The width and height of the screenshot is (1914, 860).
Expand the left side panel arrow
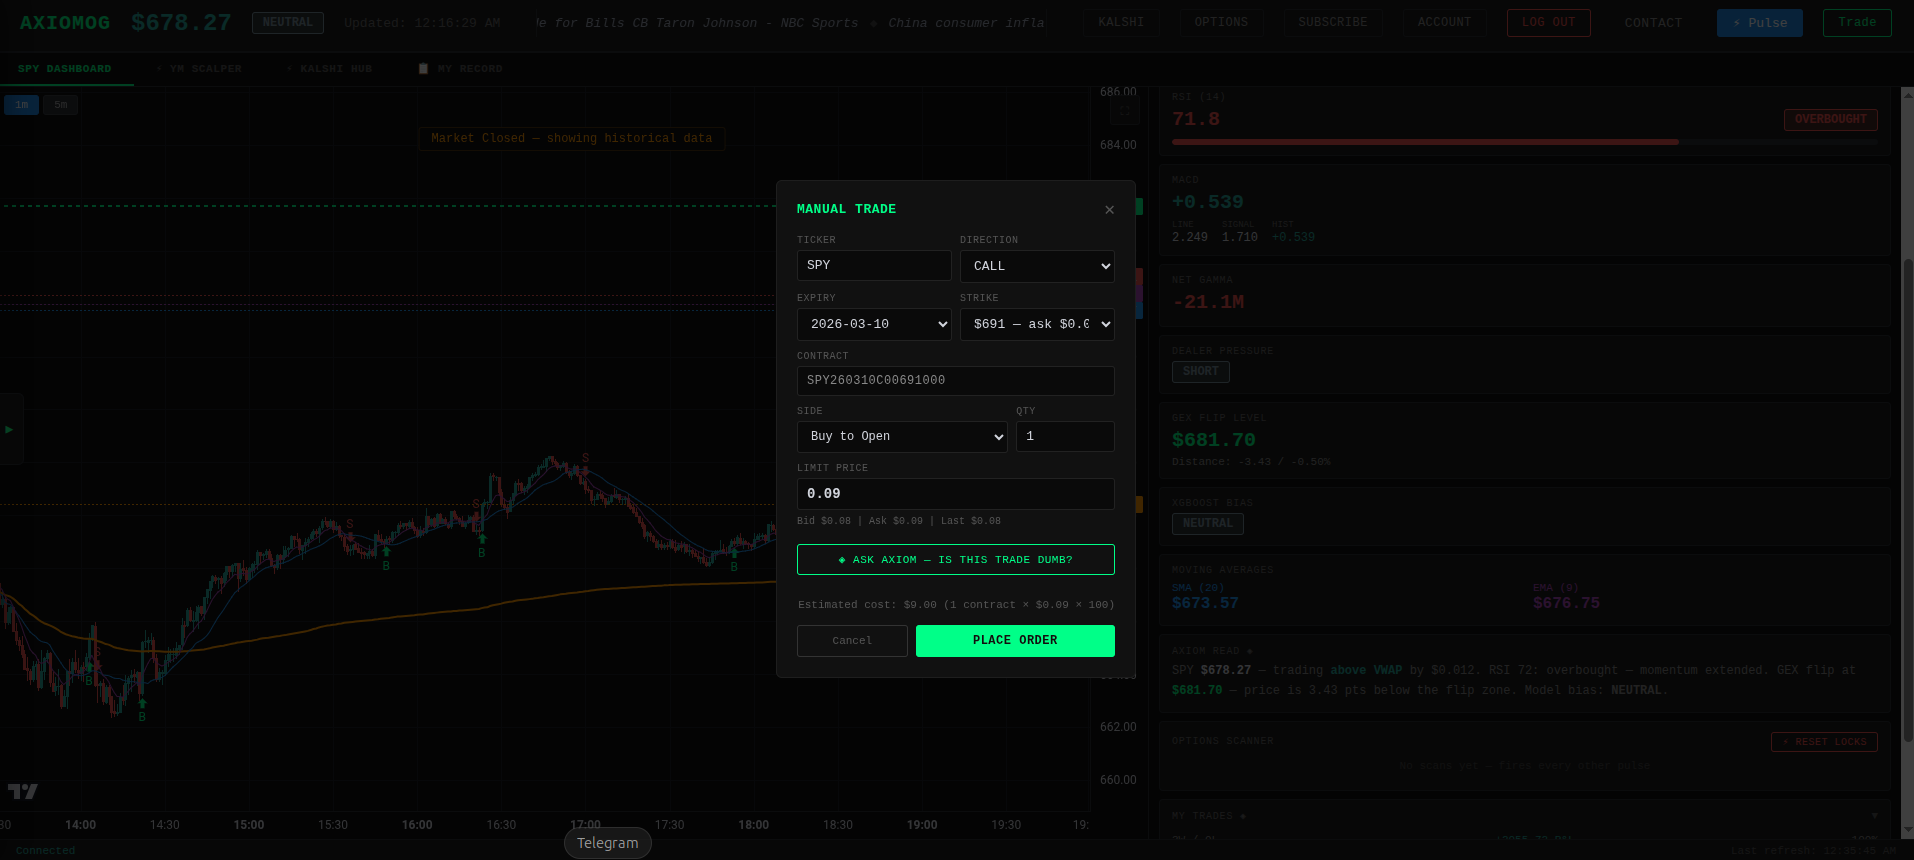(10, 429)
